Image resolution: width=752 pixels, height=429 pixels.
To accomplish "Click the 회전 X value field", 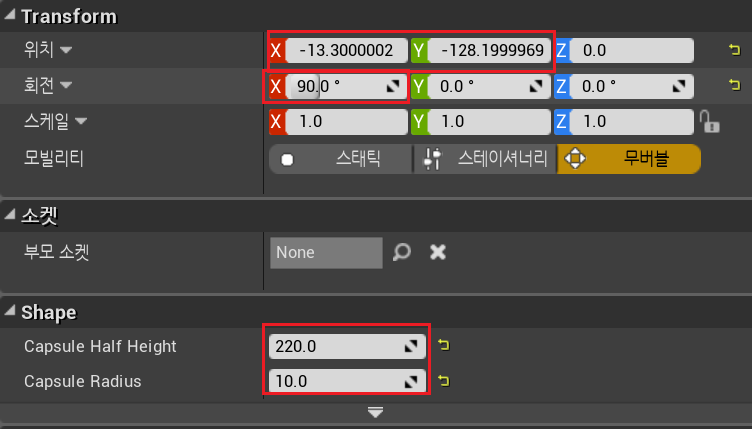I will pyautogui.click(x=346, y=86).
